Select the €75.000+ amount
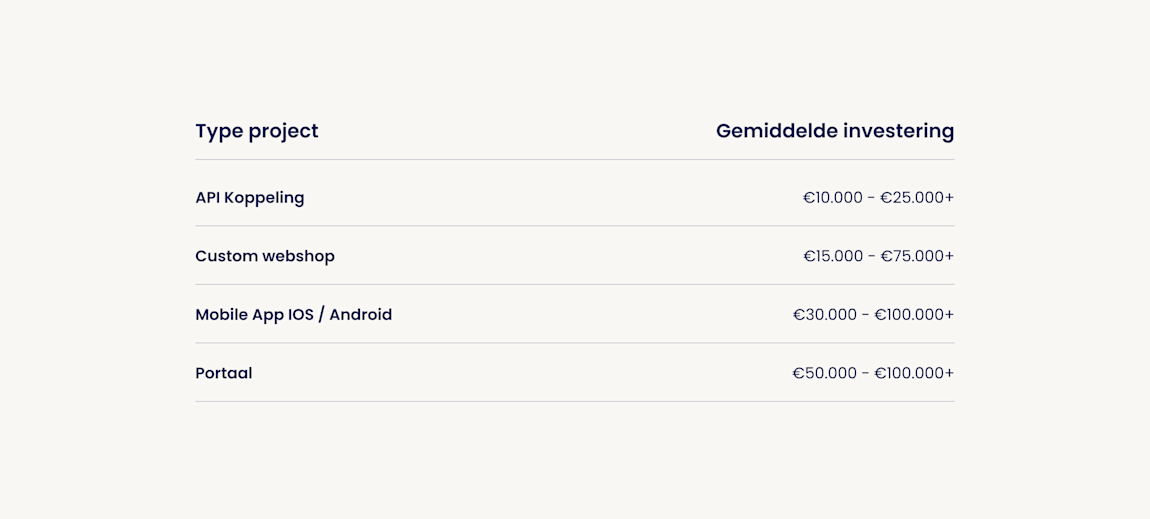This screenshot has width=1150, height=519. 918,256
